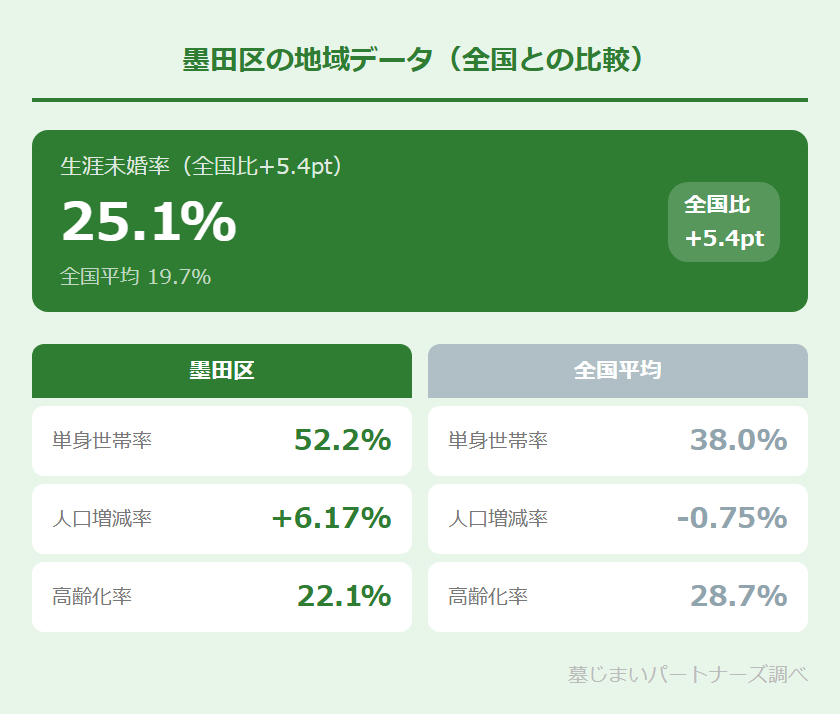Select the 22.1% aging rate value
The height and width of the screenshot is (714, 840).
343,596
